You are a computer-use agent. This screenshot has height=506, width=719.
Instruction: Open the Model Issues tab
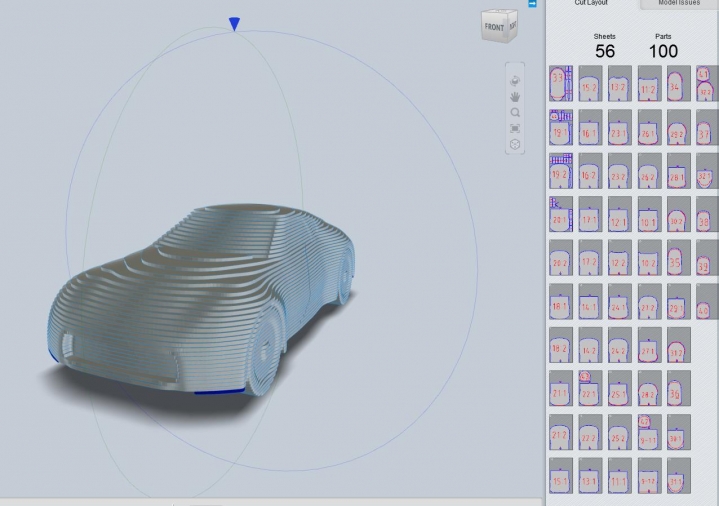coord(679,4)
